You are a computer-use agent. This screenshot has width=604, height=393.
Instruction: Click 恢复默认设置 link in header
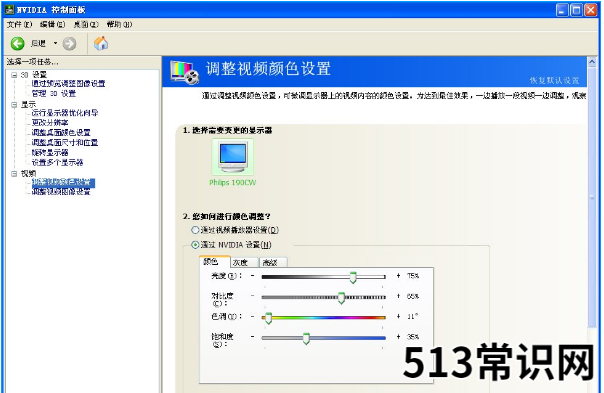(x=554, y=81)
